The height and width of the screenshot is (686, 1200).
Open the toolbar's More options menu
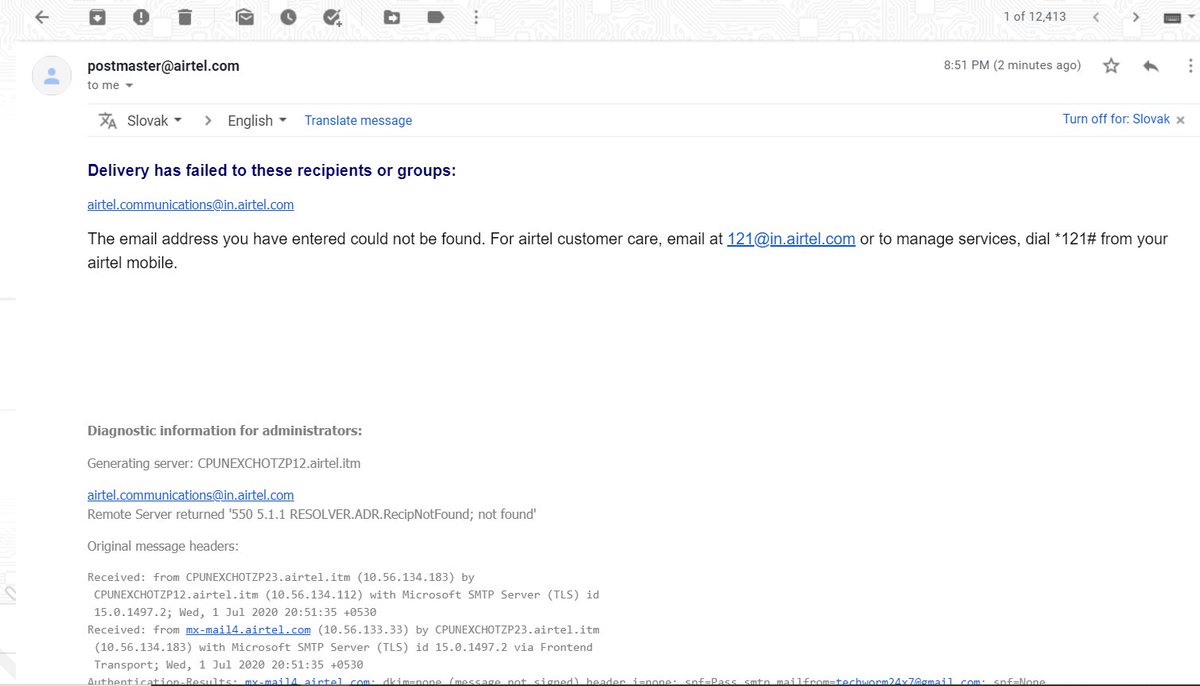pyautogui.click(x=476, y=17)
